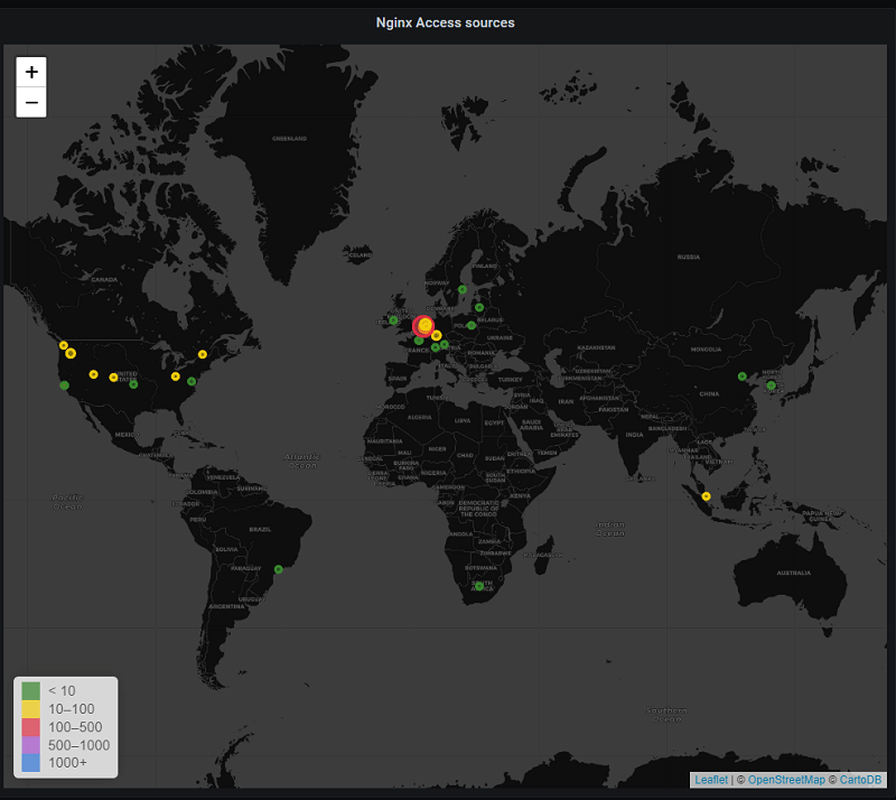Viewport: 896px width, 800px height.
Task: Select the green marker in Texas area
Action: point(133,385)
